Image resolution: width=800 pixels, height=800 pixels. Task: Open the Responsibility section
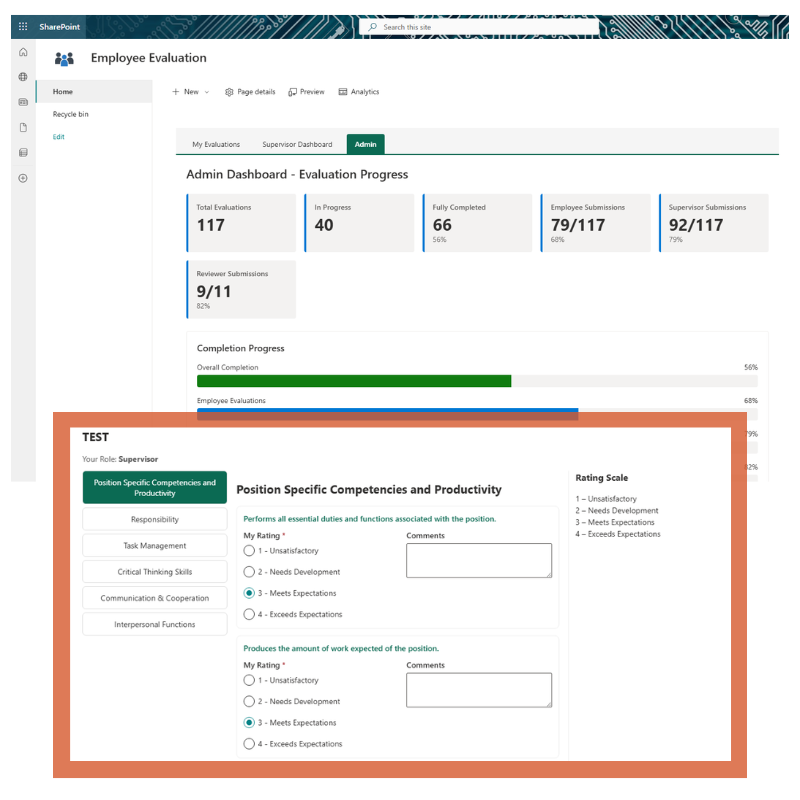pos(155,520)
